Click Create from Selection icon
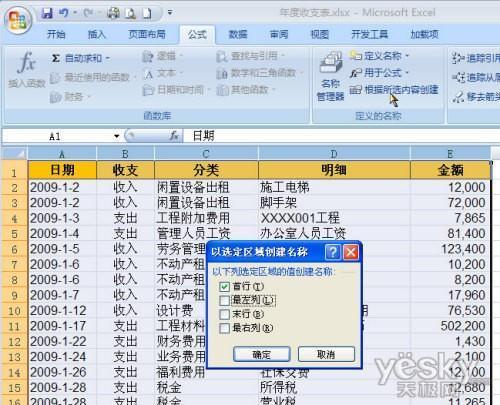 coord(355,90)
